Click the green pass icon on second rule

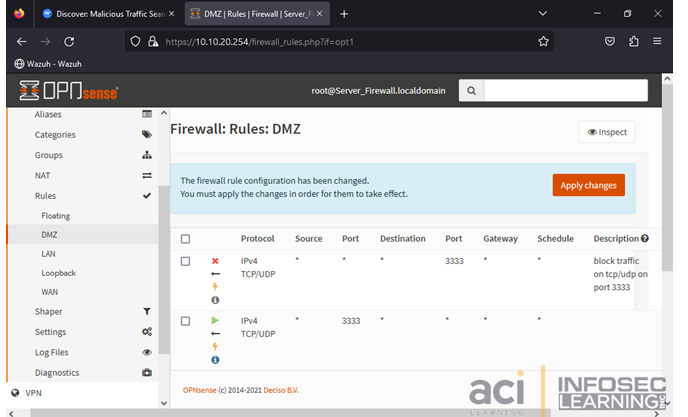pyautogui.click(x=215, y=320)
